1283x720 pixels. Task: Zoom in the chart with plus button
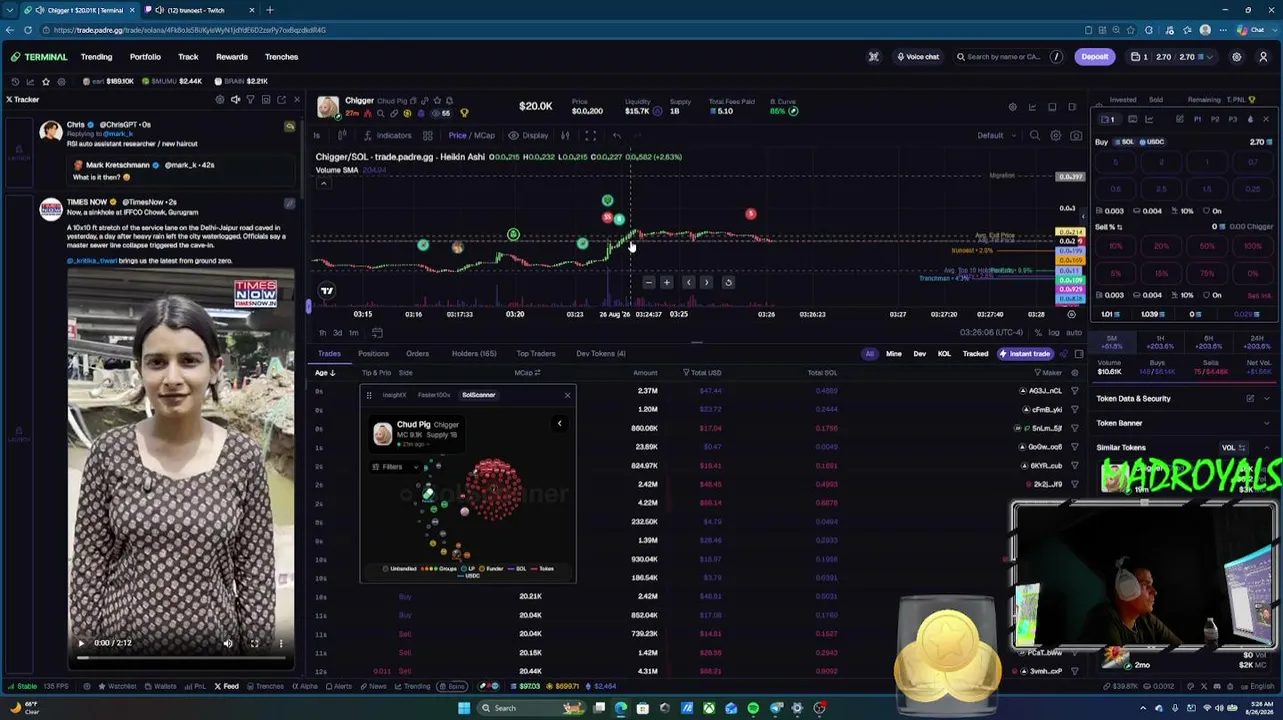tap(667, 282)
